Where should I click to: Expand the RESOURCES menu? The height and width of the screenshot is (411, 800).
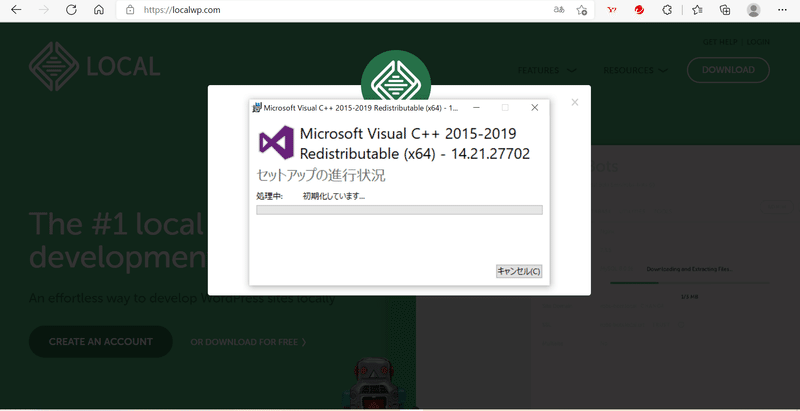(635, 70)
